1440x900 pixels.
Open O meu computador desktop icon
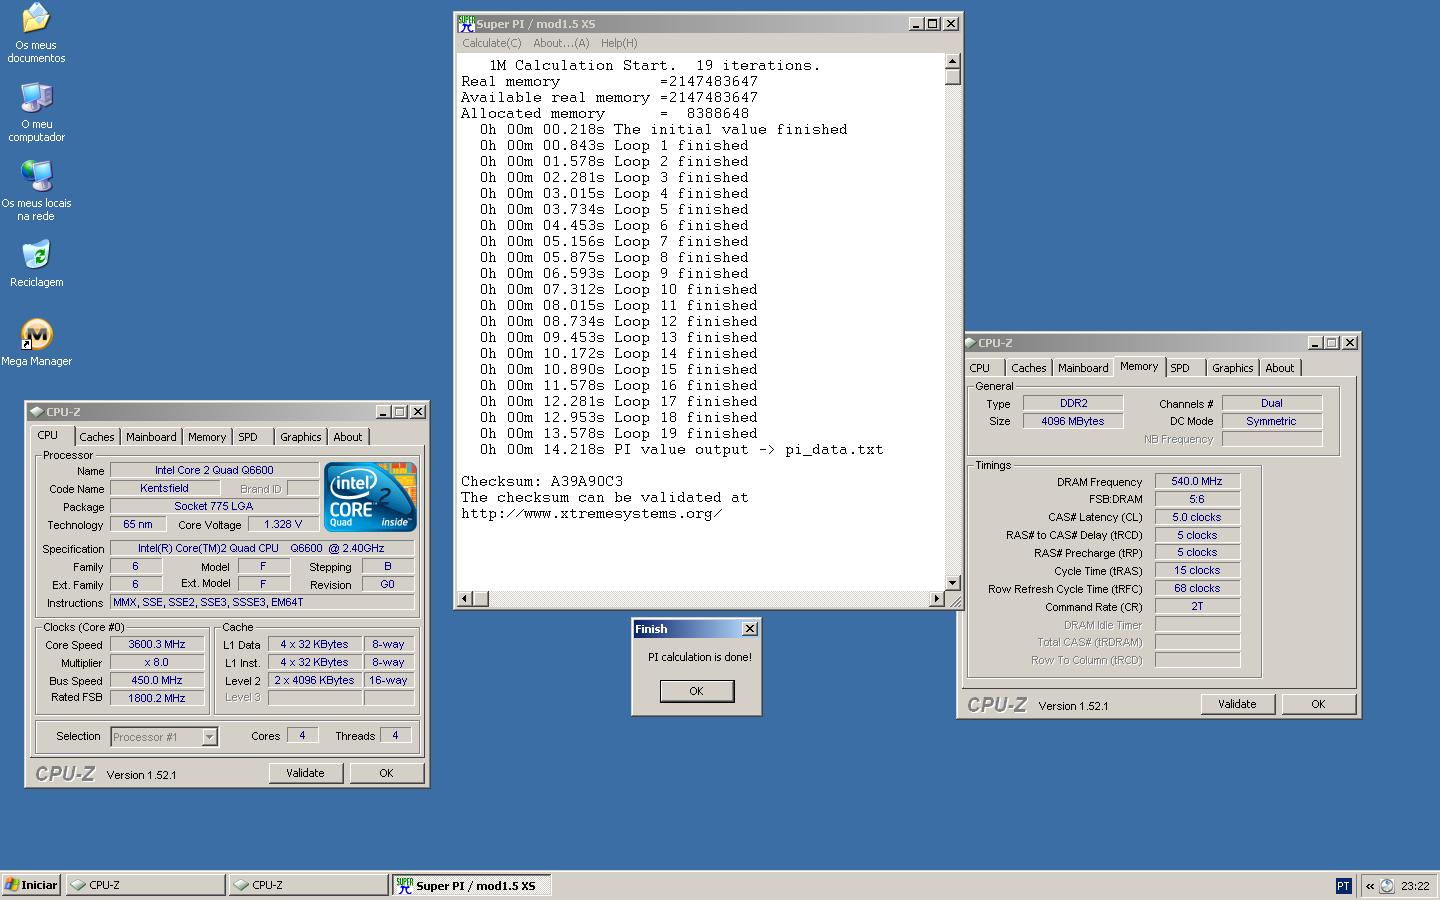point(36,112)
